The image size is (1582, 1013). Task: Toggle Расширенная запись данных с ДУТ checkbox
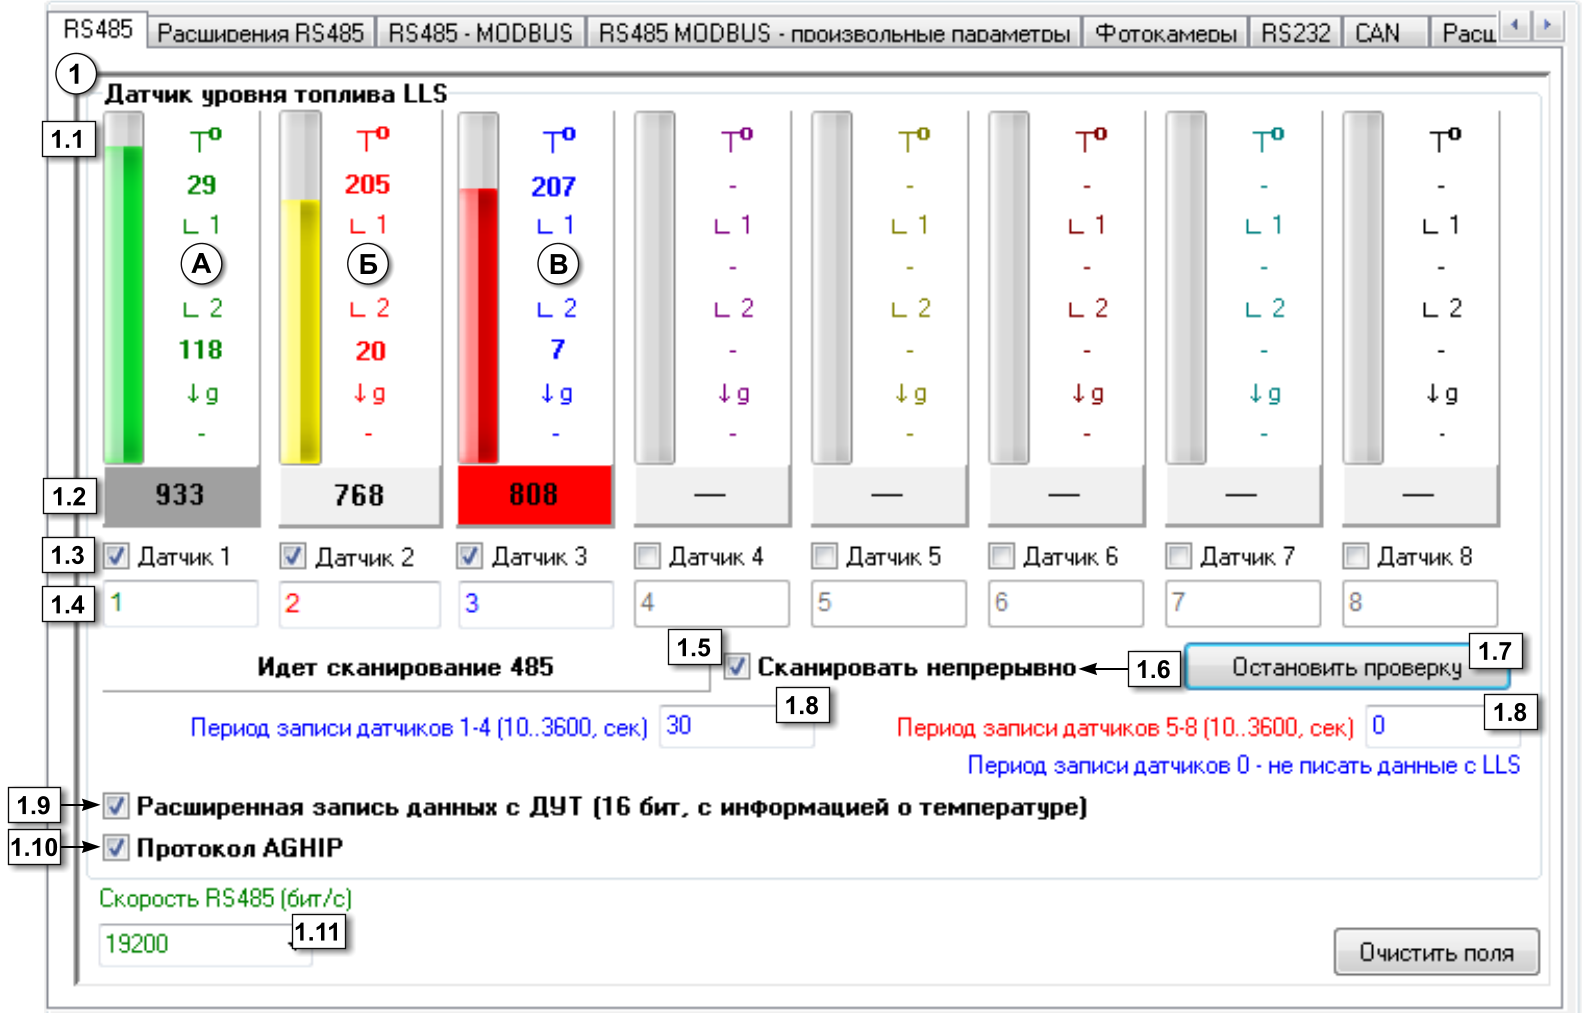(x=116, y=806)
